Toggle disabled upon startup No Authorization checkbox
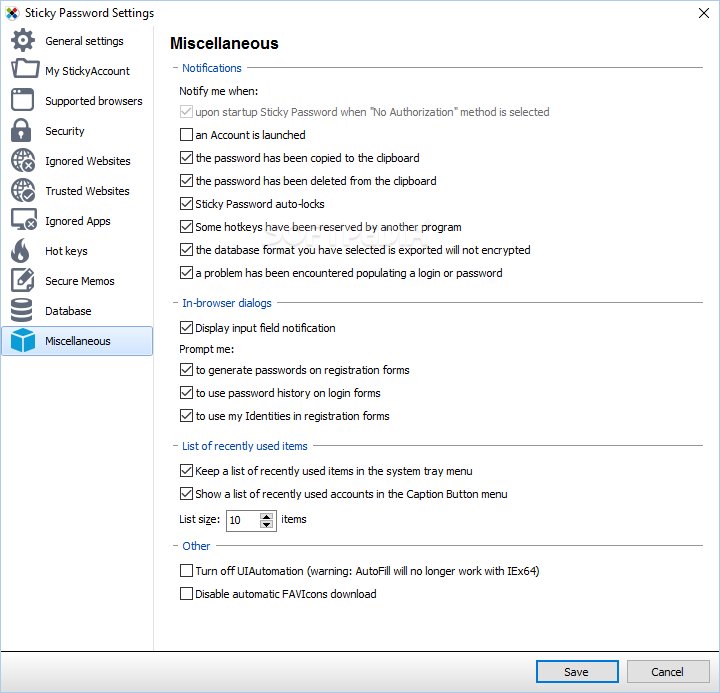The image size is (720, 693). 186,112
